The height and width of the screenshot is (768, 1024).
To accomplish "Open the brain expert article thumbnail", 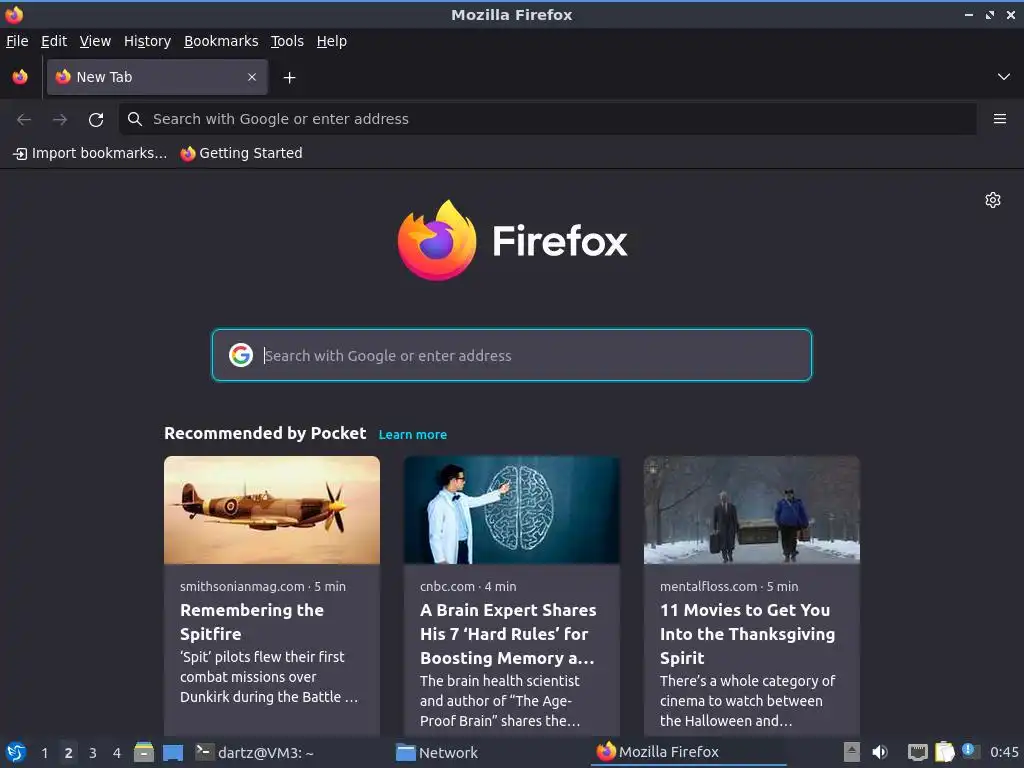I will pos(512,510).
